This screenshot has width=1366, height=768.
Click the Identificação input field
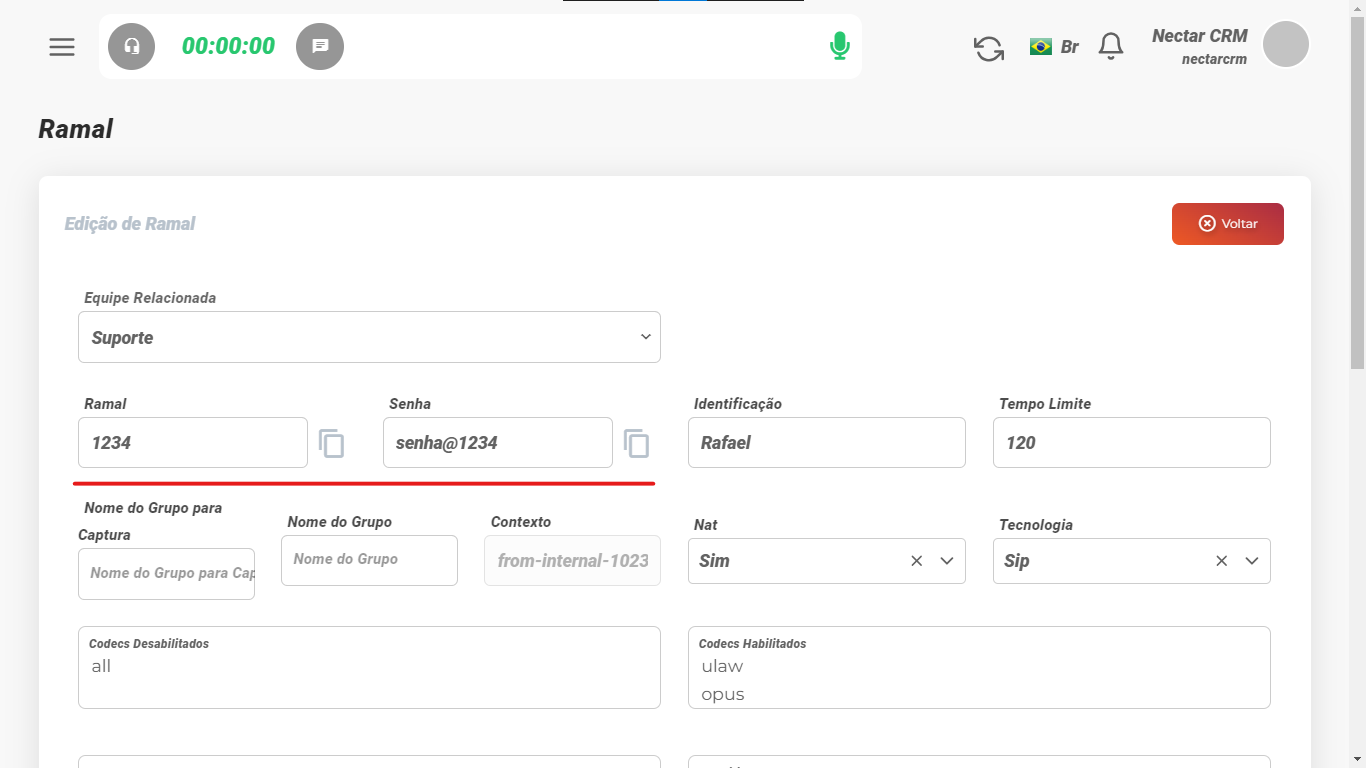pos(827,442)
